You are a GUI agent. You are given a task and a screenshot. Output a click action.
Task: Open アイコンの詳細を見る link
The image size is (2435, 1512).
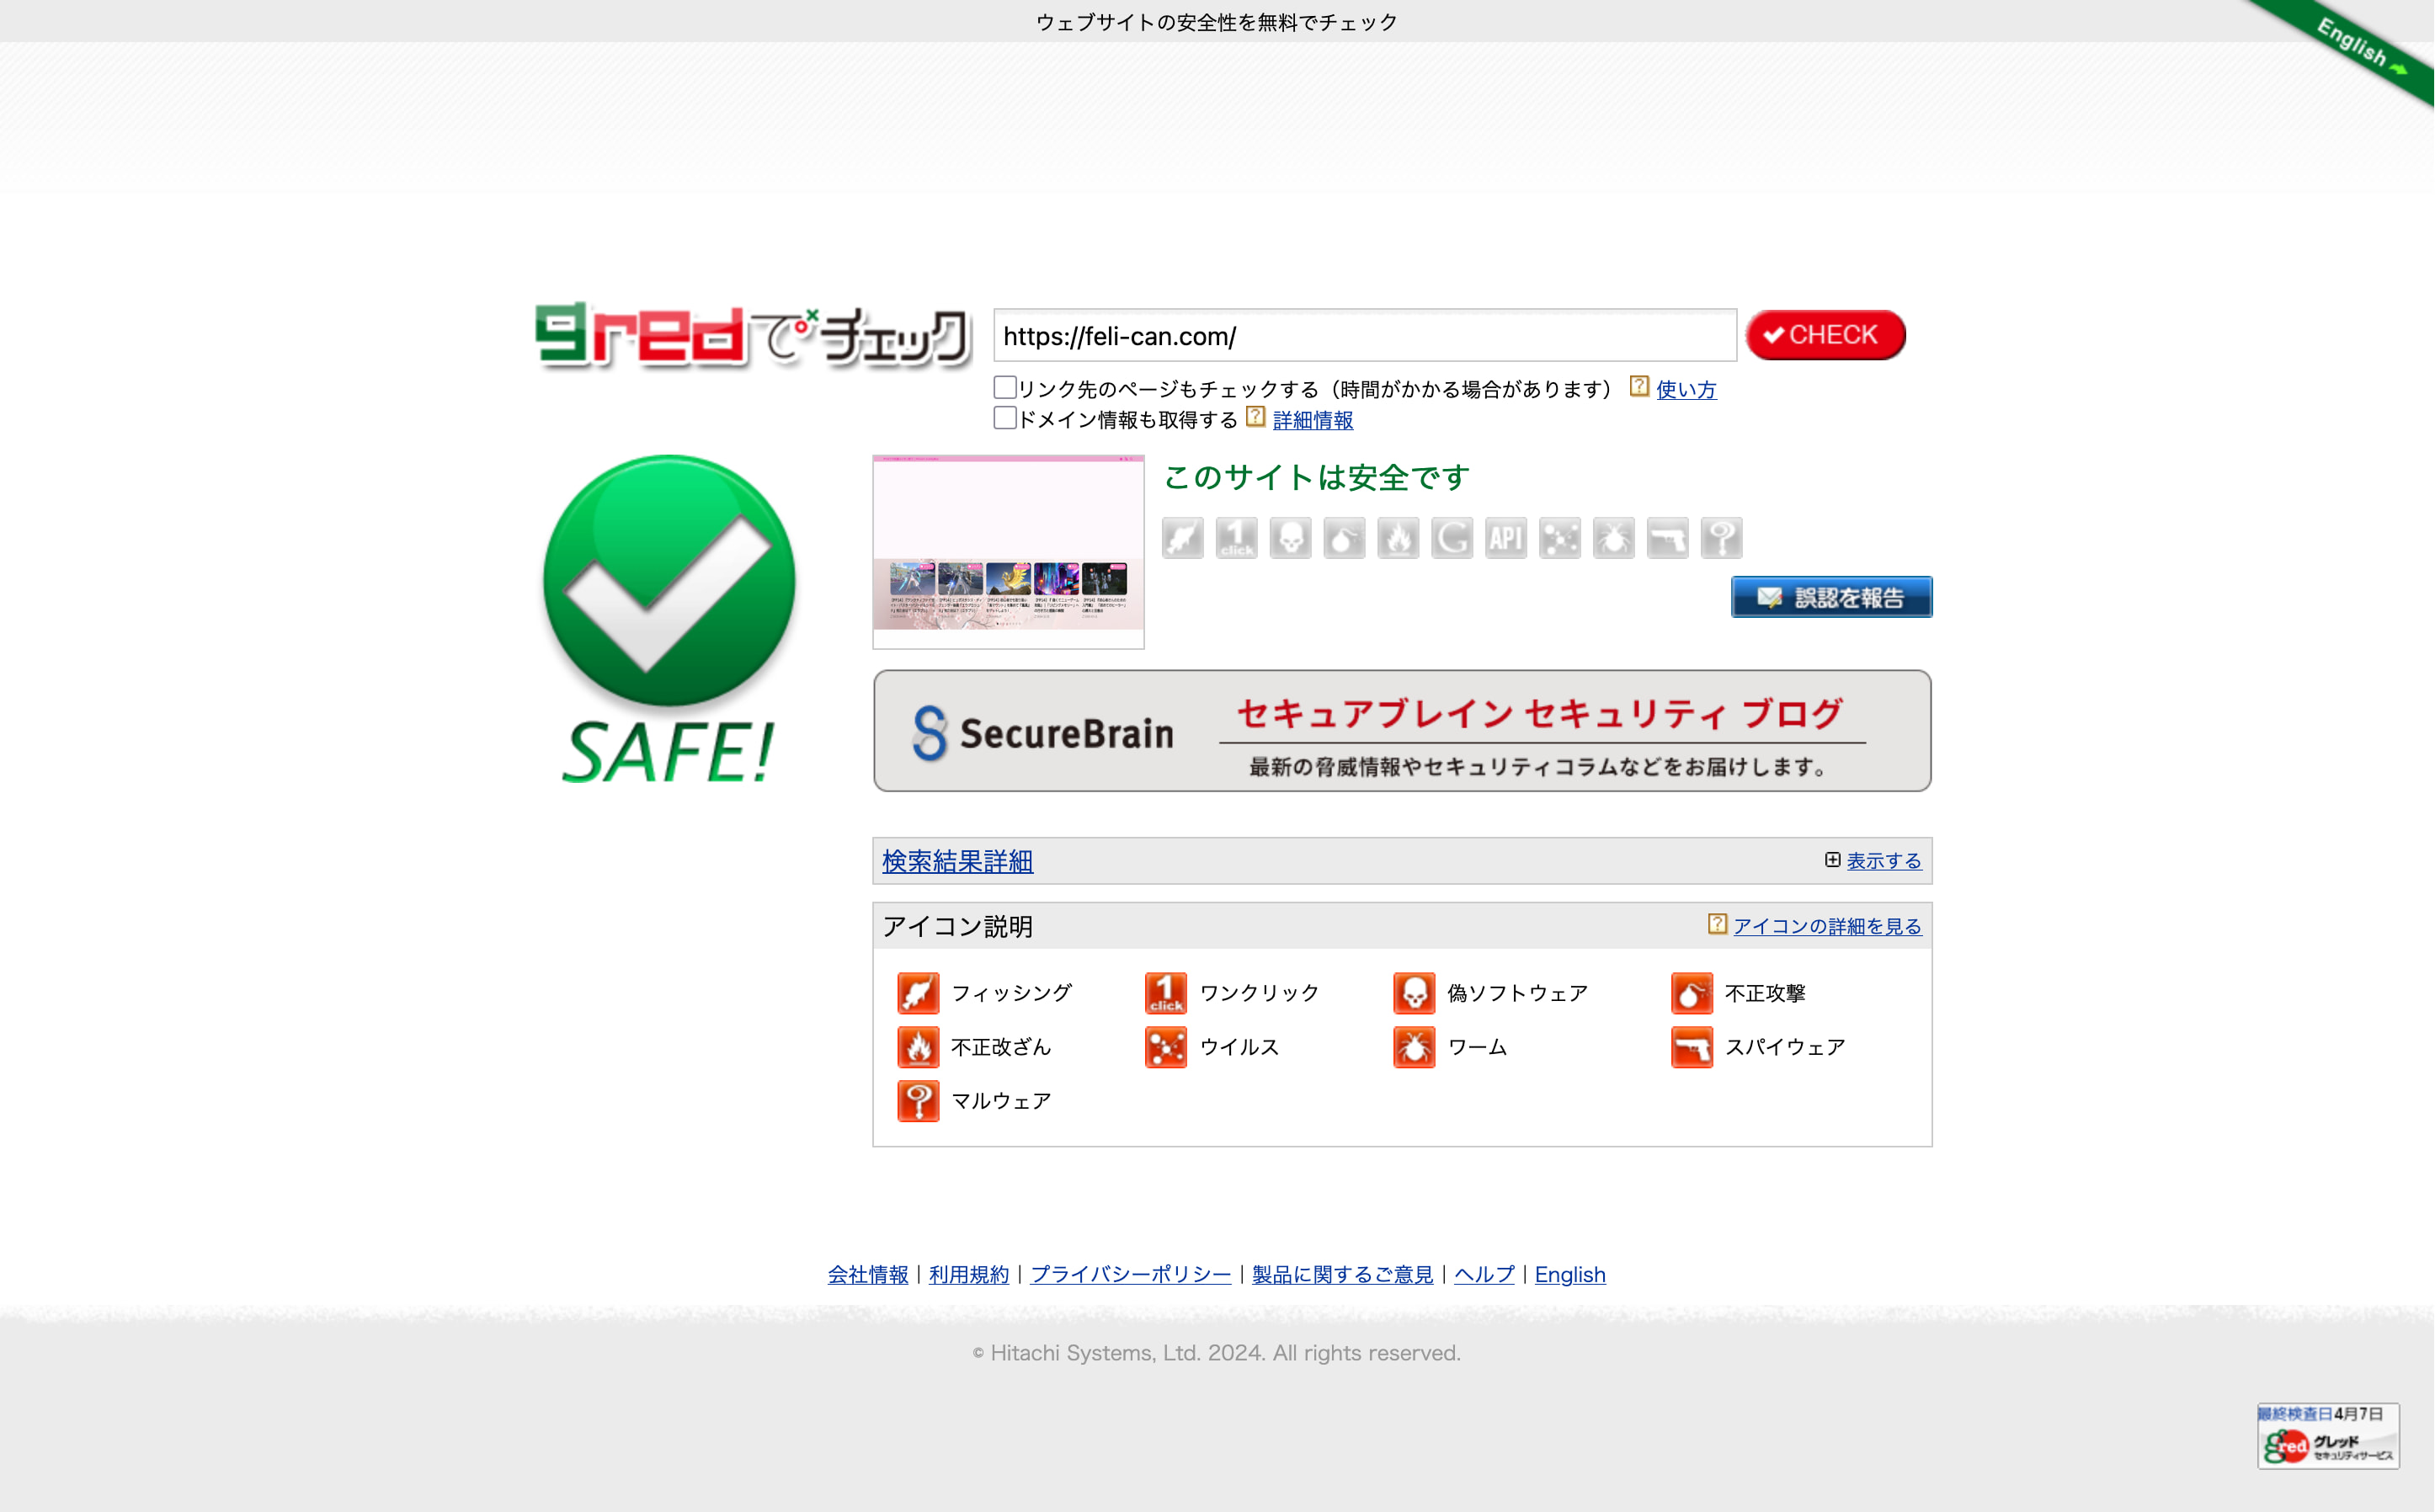tap(1827, 926)
